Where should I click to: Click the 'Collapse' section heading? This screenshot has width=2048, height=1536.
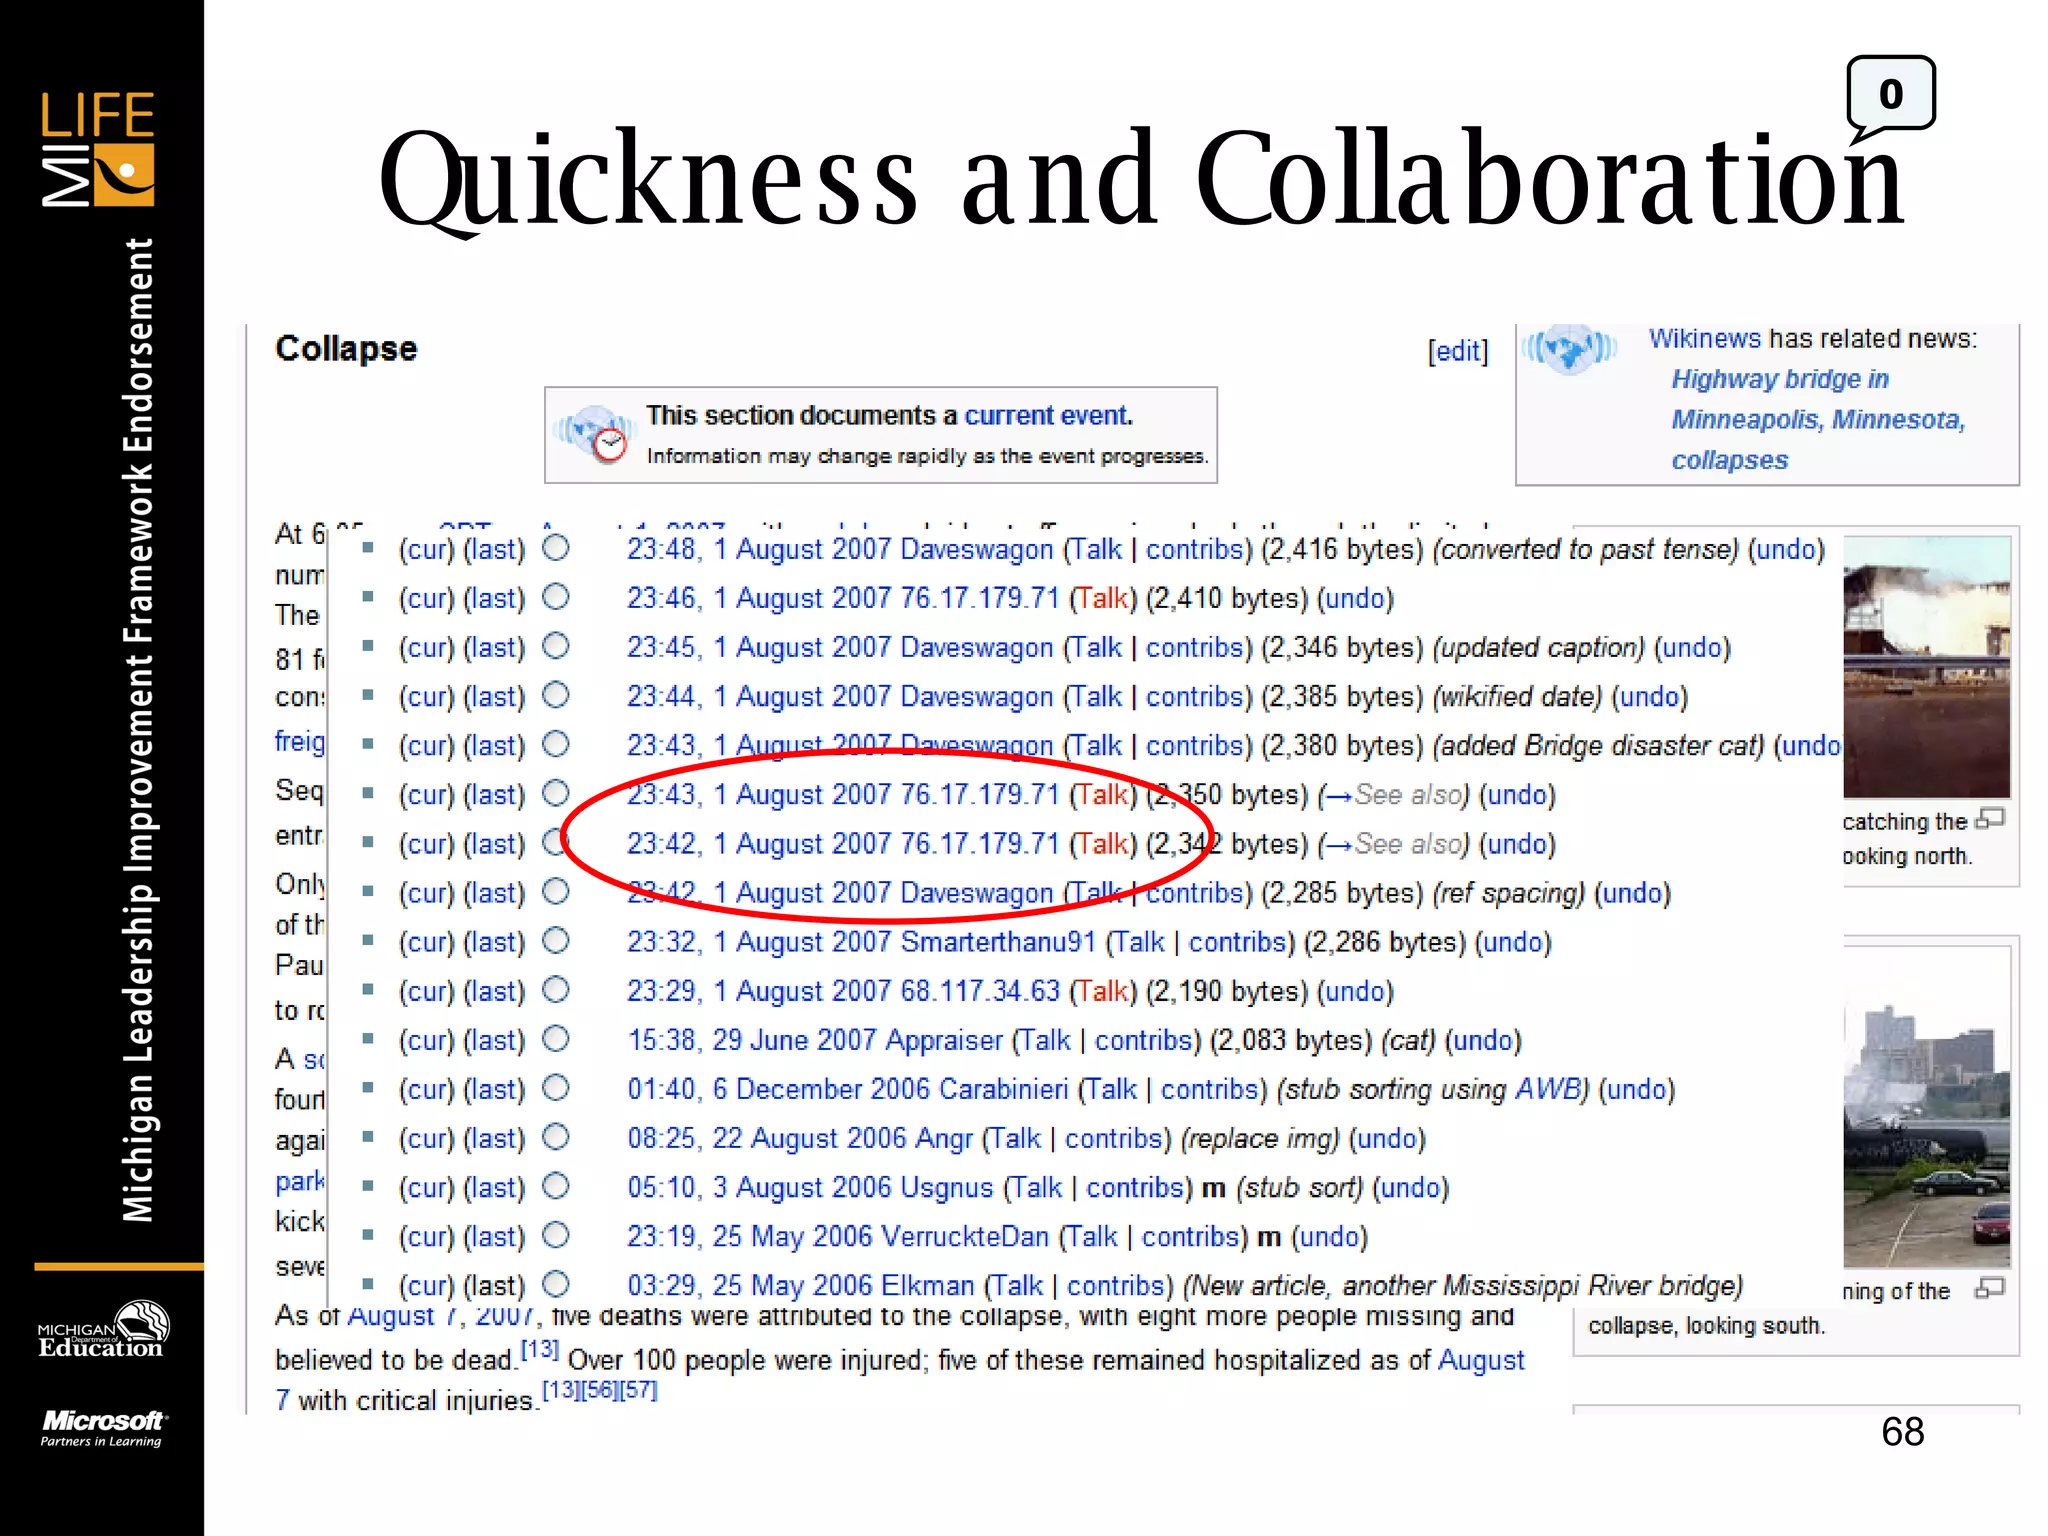[346, 348]
